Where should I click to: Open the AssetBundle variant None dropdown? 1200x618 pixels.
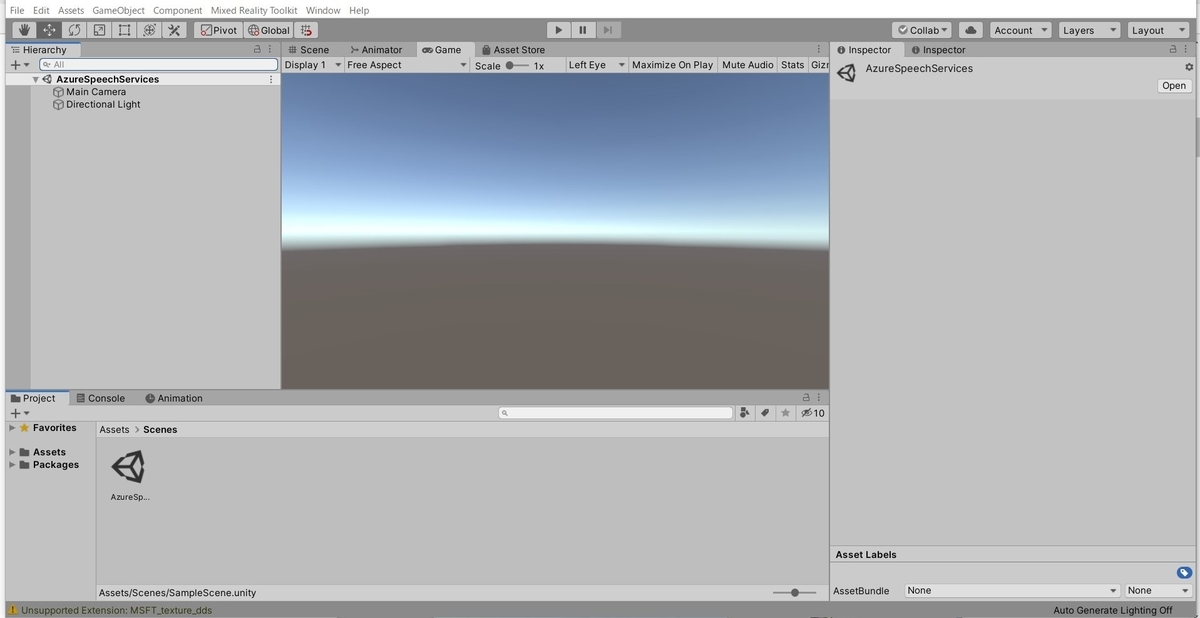(x=1159, y=591)
